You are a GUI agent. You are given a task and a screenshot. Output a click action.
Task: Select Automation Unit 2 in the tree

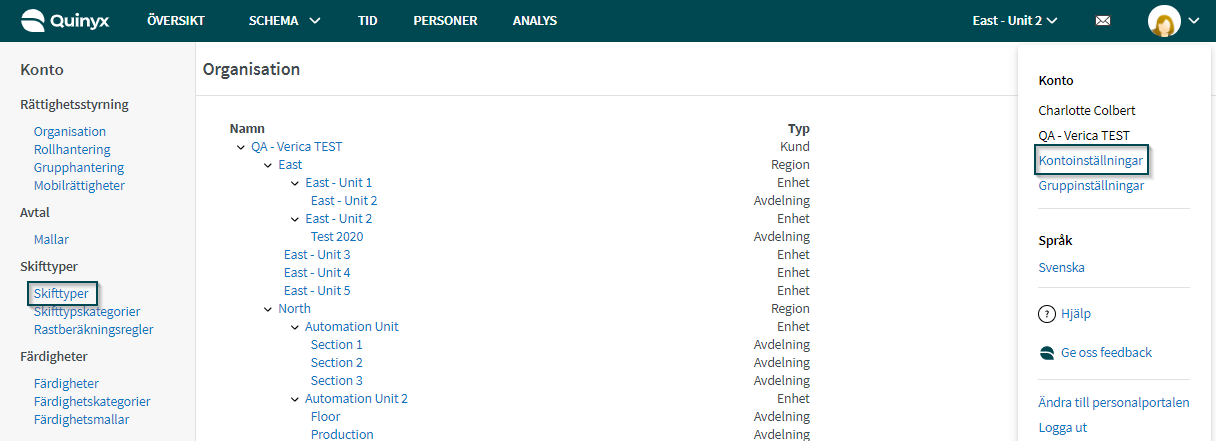[357, 399]
